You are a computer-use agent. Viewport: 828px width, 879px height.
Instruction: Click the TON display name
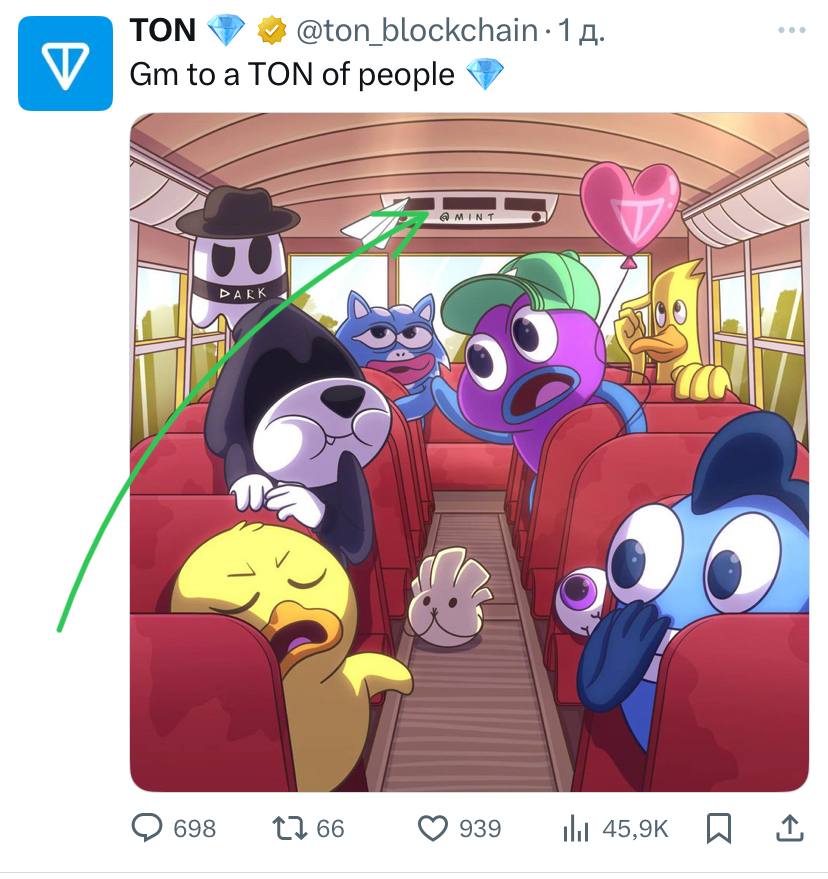tap(163, 30)
